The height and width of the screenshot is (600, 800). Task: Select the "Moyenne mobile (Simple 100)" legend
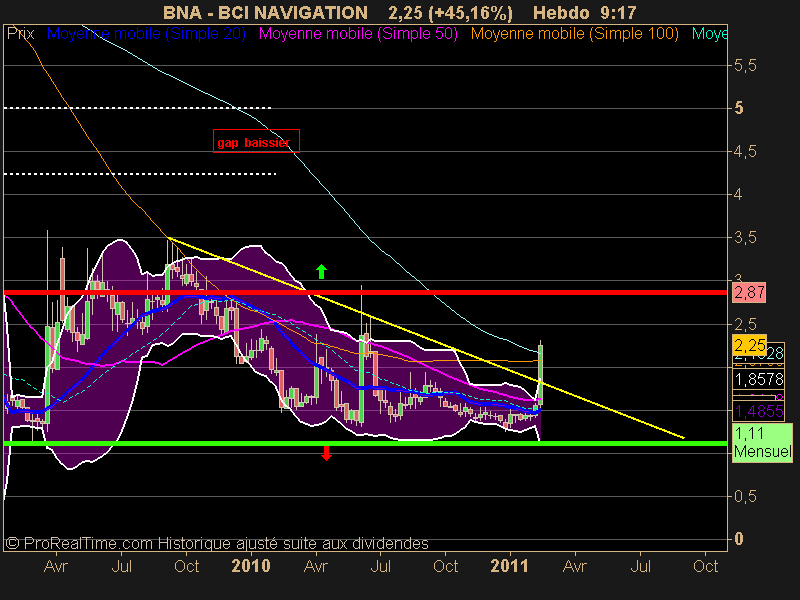point(574,34)
